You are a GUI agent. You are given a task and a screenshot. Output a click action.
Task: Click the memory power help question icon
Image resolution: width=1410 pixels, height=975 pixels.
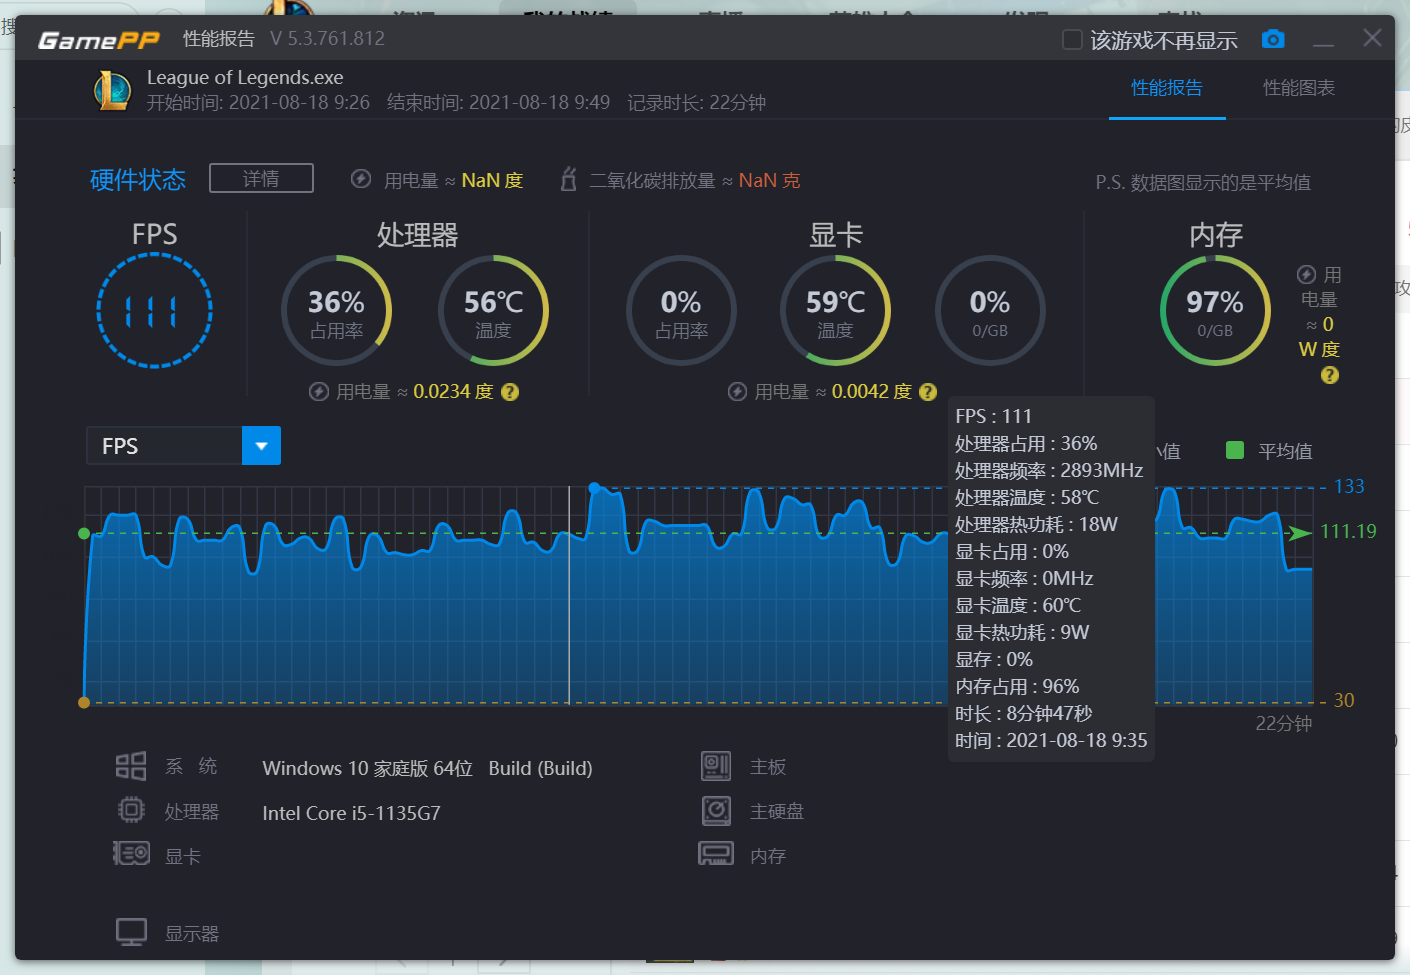click(1329, 375)
